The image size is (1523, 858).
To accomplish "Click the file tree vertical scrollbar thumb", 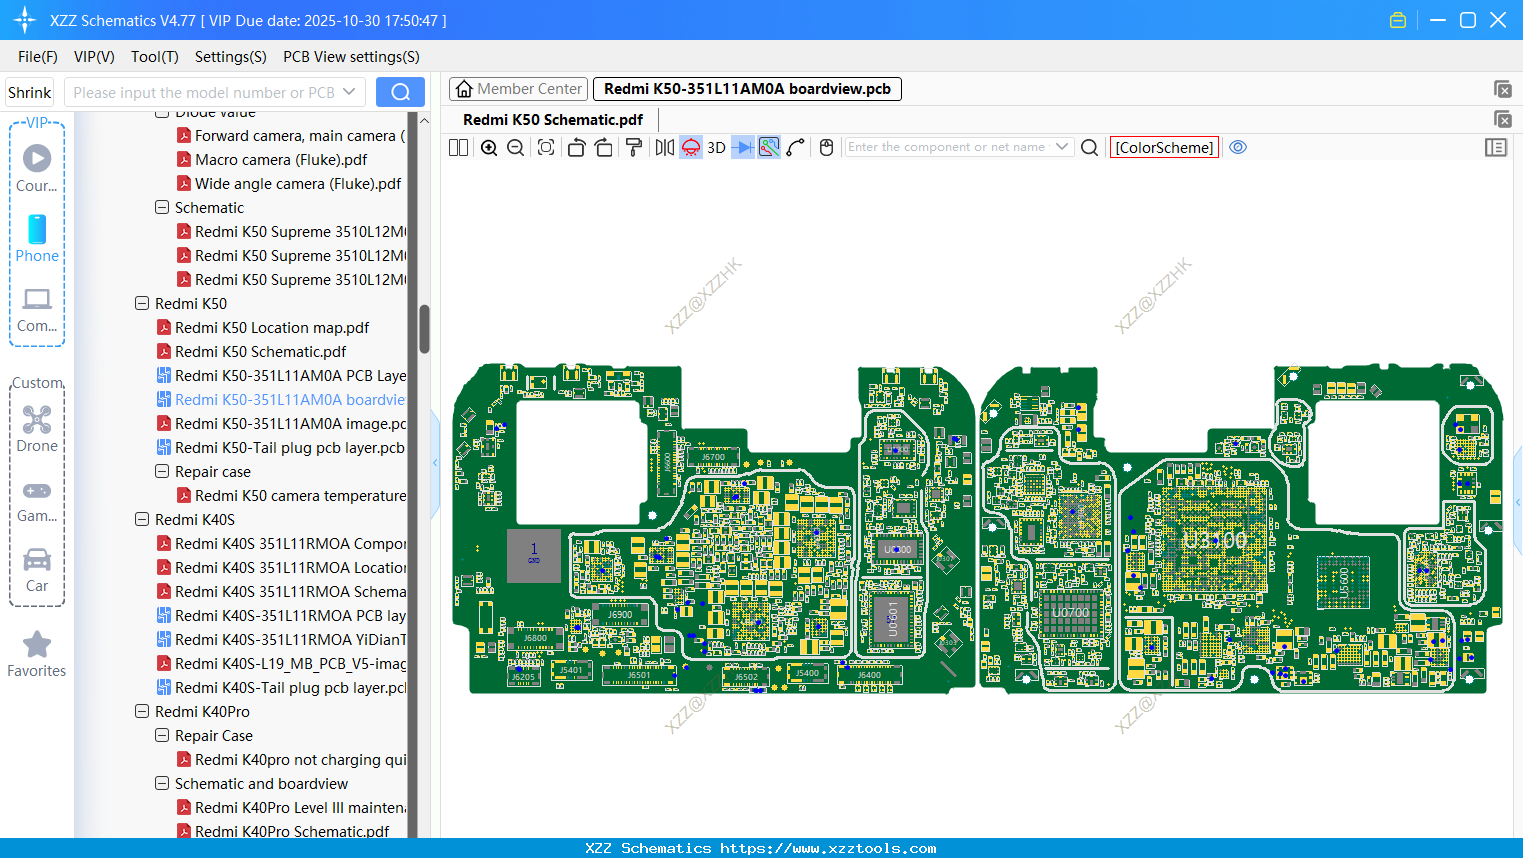I will (424, 329).
